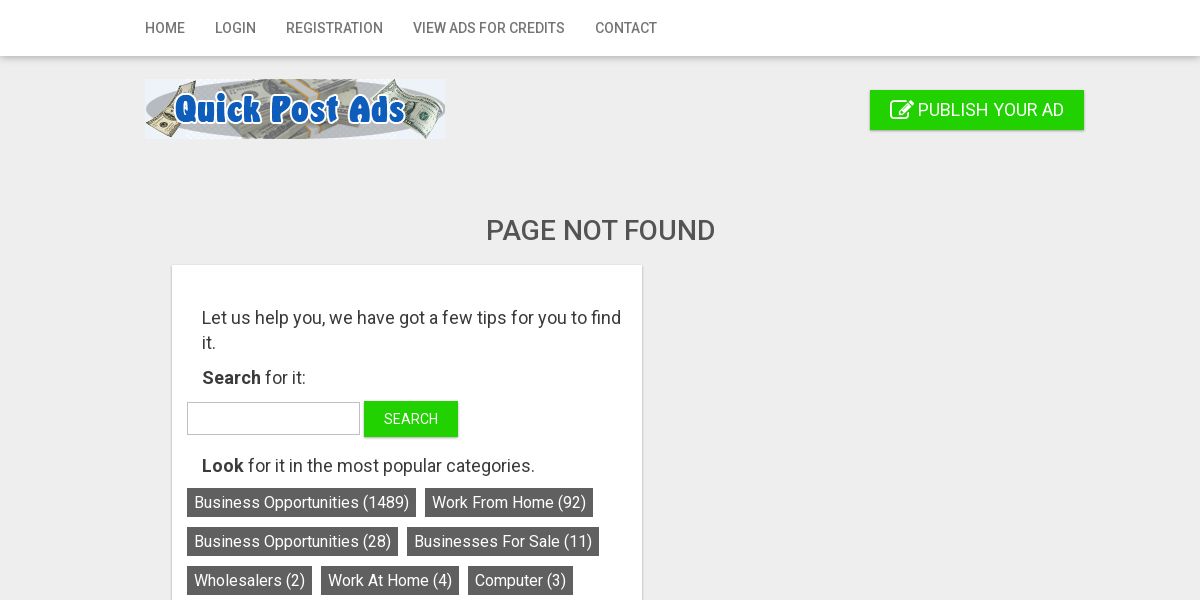Open the Contact page
Image resolution: width=1200 pixels, height=600 pixels.
pos(626,28)
